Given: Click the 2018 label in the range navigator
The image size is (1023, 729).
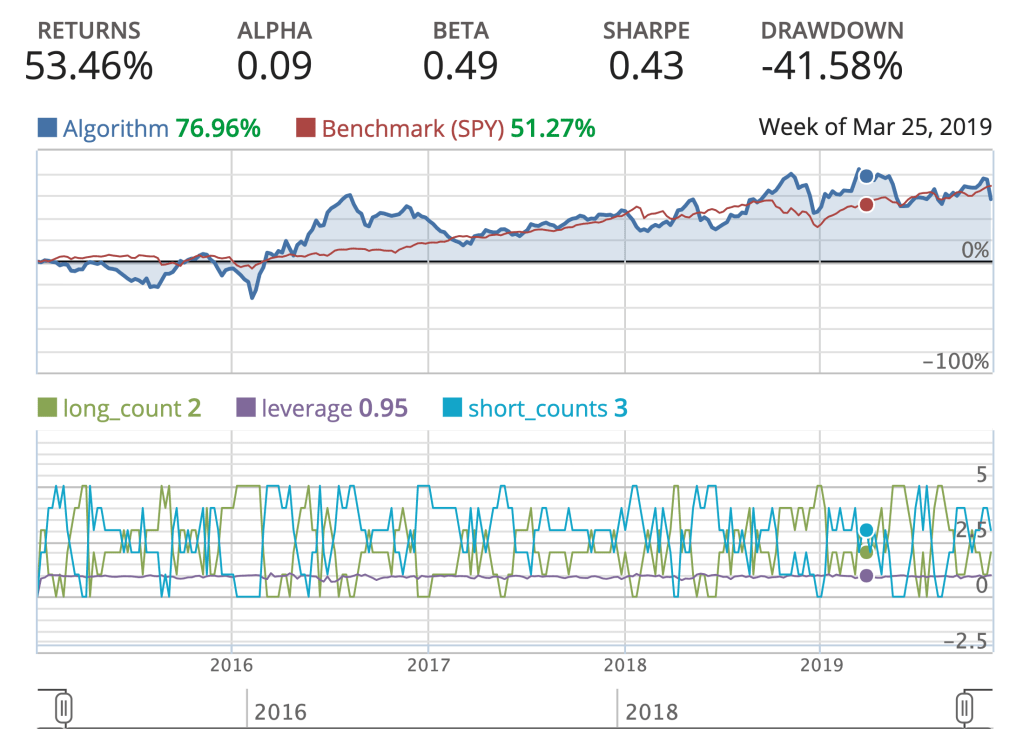Looking at the screenshot, I should 652,712.
